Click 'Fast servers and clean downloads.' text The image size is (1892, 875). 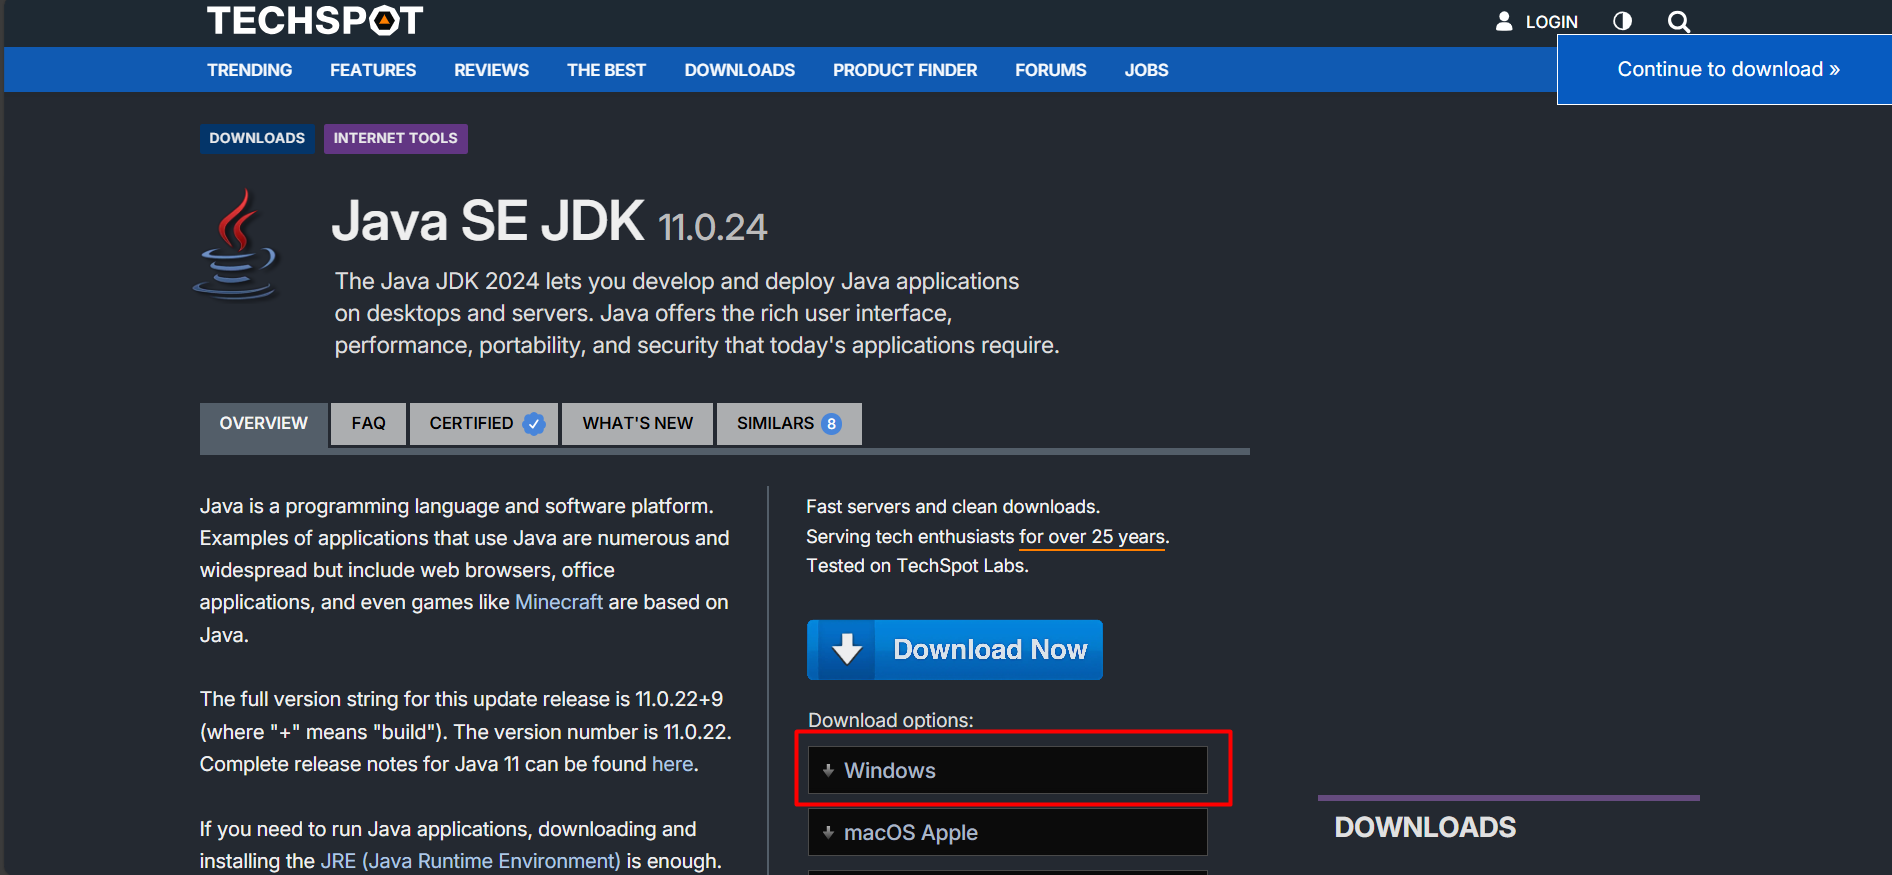[x=953, y=507]
